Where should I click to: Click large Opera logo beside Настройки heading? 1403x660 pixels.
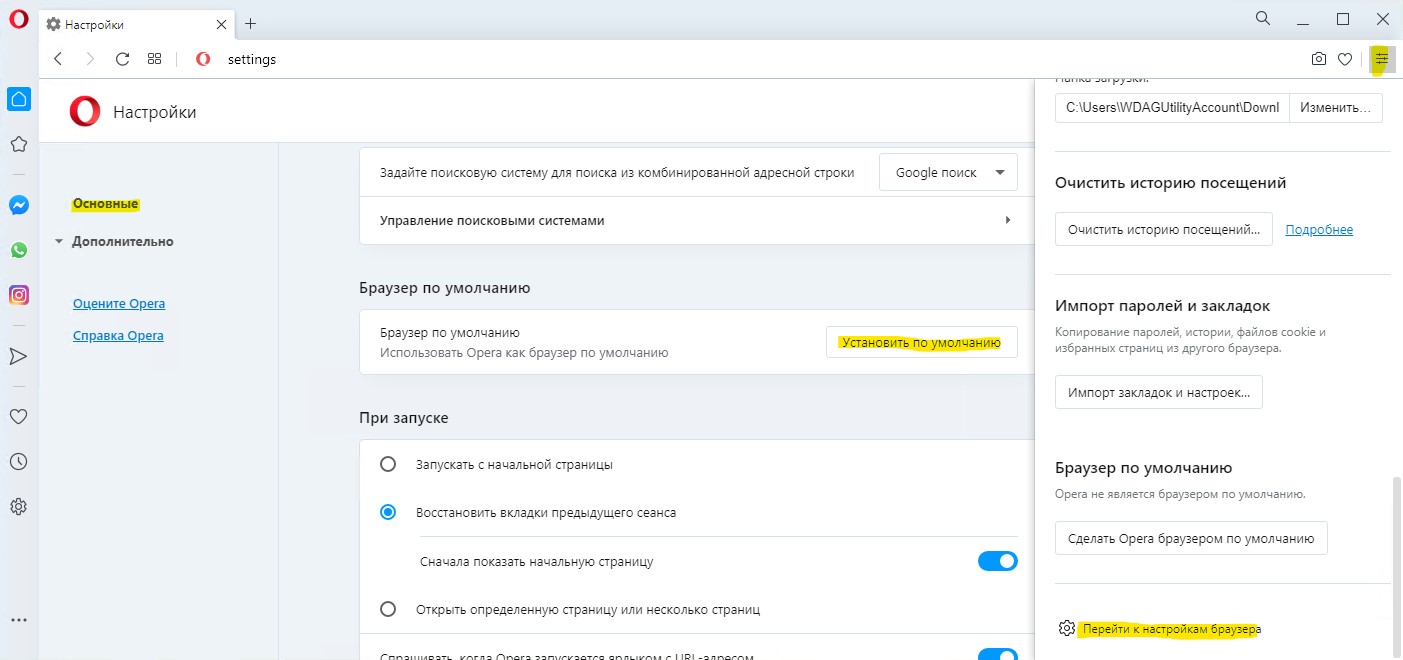click(85, 112)
